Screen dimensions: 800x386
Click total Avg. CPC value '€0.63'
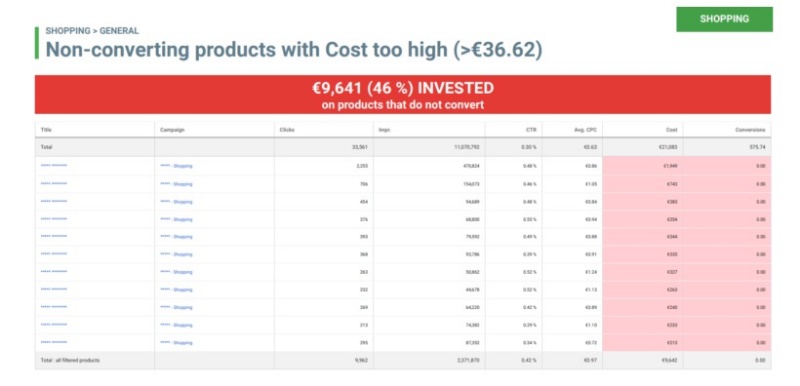click(591, 147)
